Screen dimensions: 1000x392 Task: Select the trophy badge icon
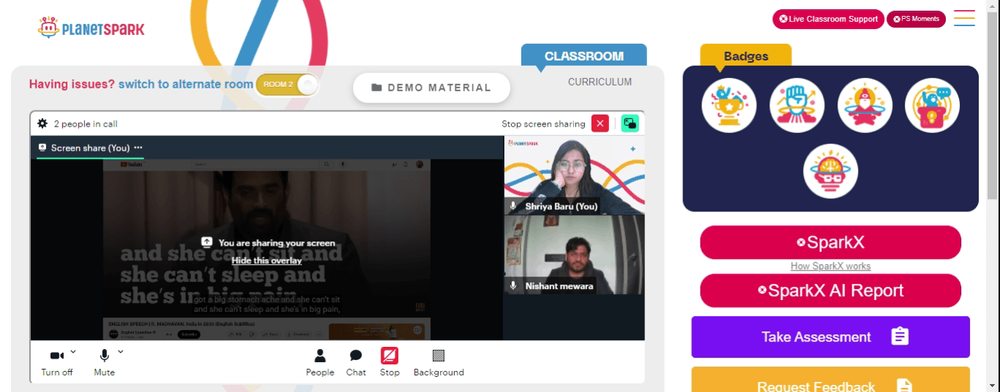tap(729, 105)
